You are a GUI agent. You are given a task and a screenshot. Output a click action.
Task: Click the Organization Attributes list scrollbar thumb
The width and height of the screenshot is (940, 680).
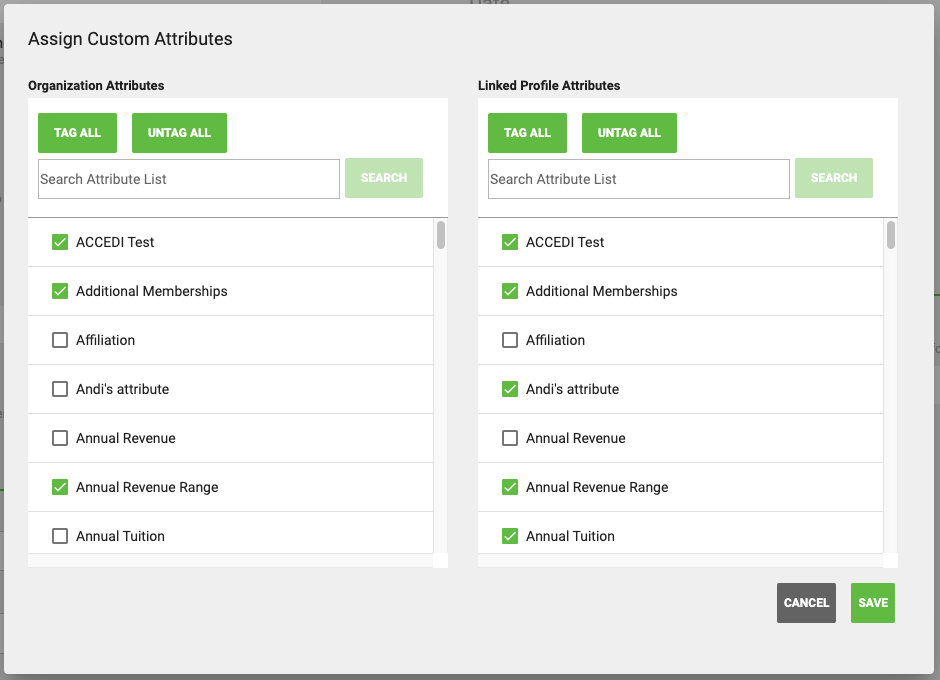[441, 234]
